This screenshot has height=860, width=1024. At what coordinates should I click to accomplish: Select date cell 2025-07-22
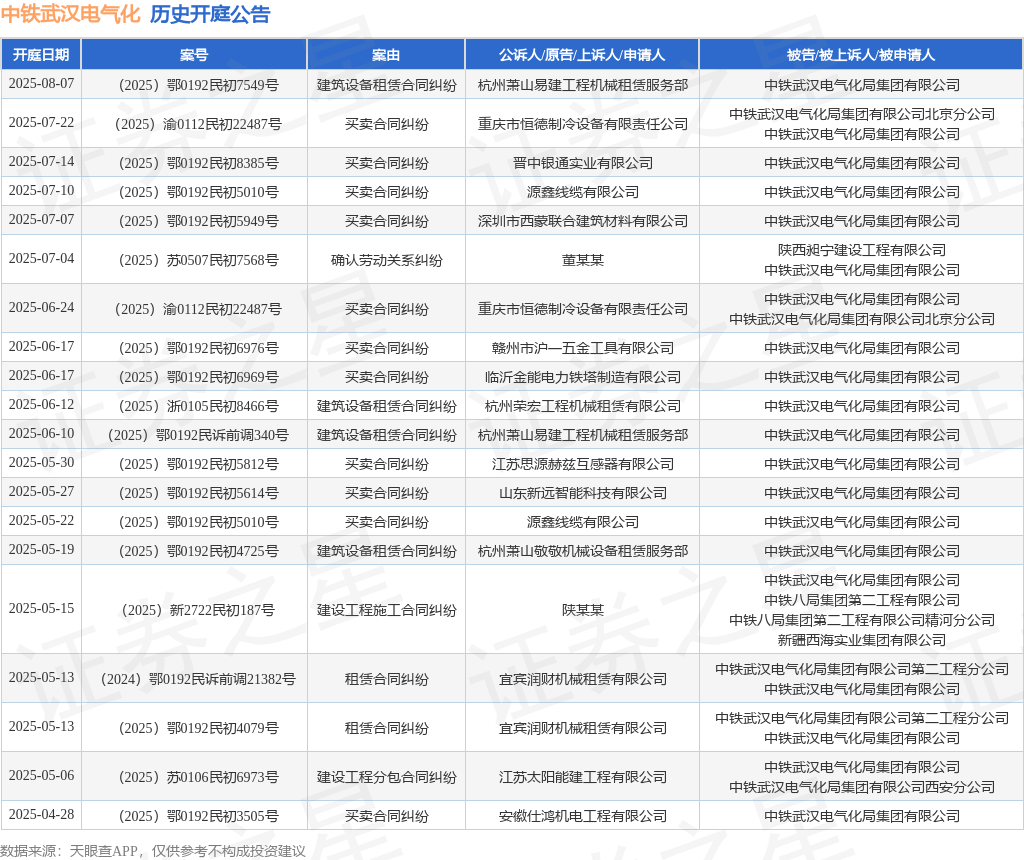click(41, 122)
